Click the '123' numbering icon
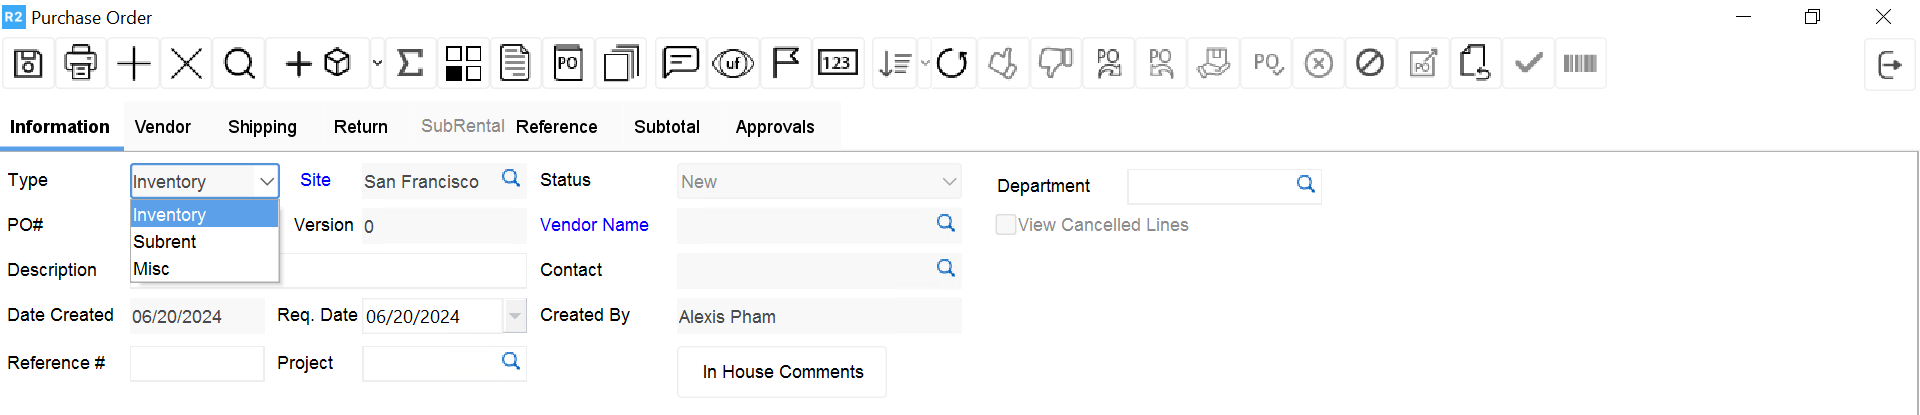 pos(836,64)
